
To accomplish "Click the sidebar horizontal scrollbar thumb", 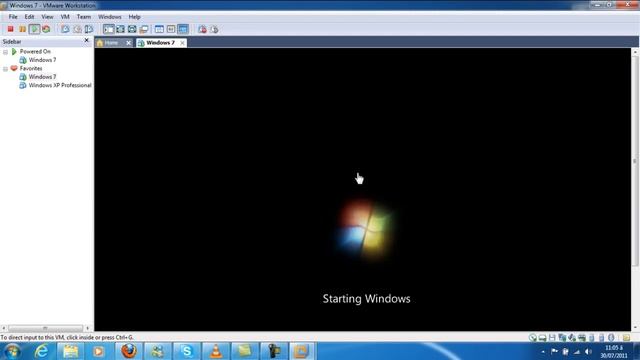I will click(45, 328).
